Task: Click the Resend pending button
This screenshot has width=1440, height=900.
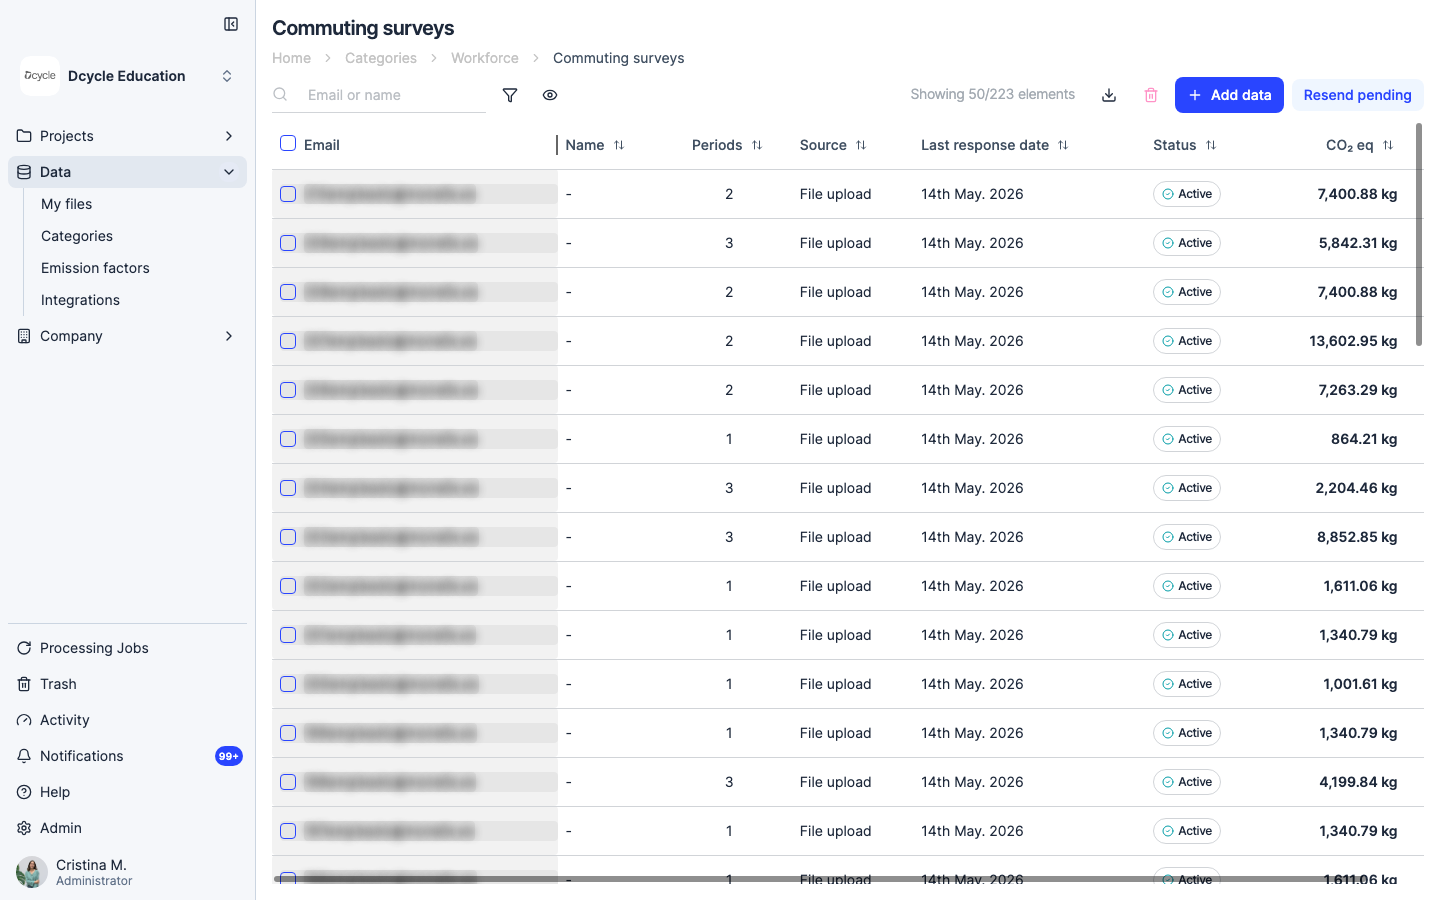Action: tap(1357, 95)
